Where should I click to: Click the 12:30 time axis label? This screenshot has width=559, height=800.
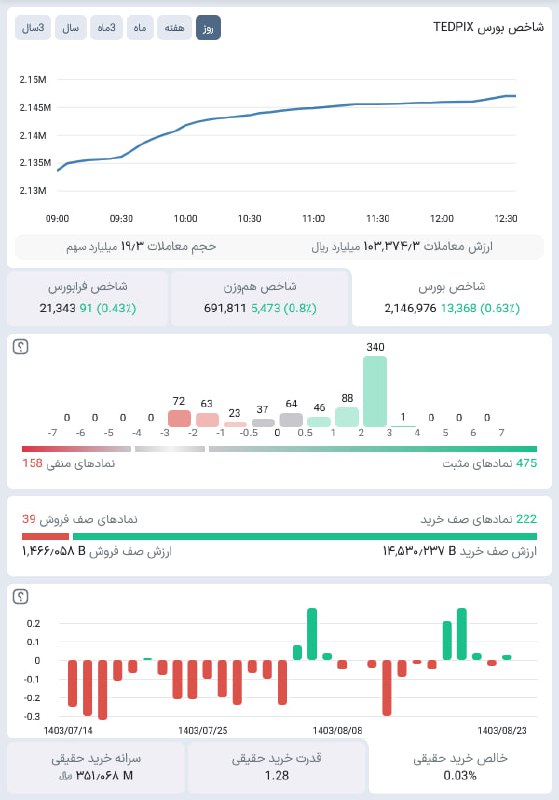coord(506,218)
